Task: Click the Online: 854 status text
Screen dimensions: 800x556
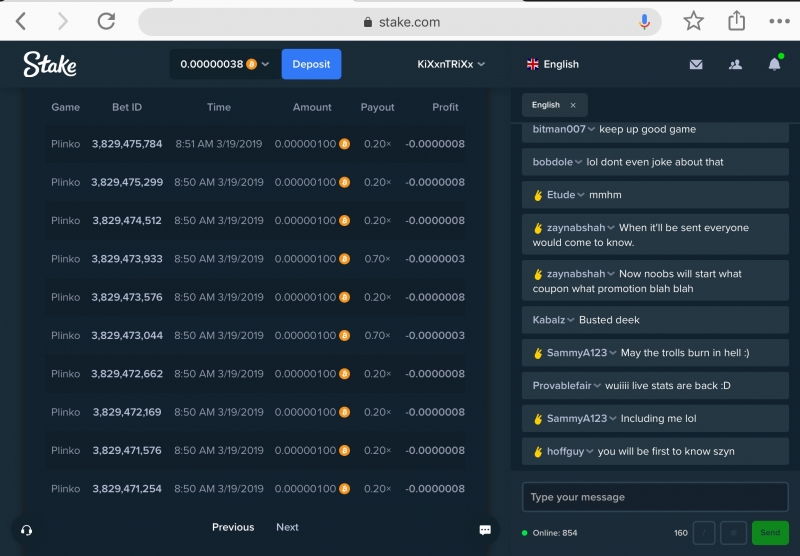Action: (x=555, y=533)
